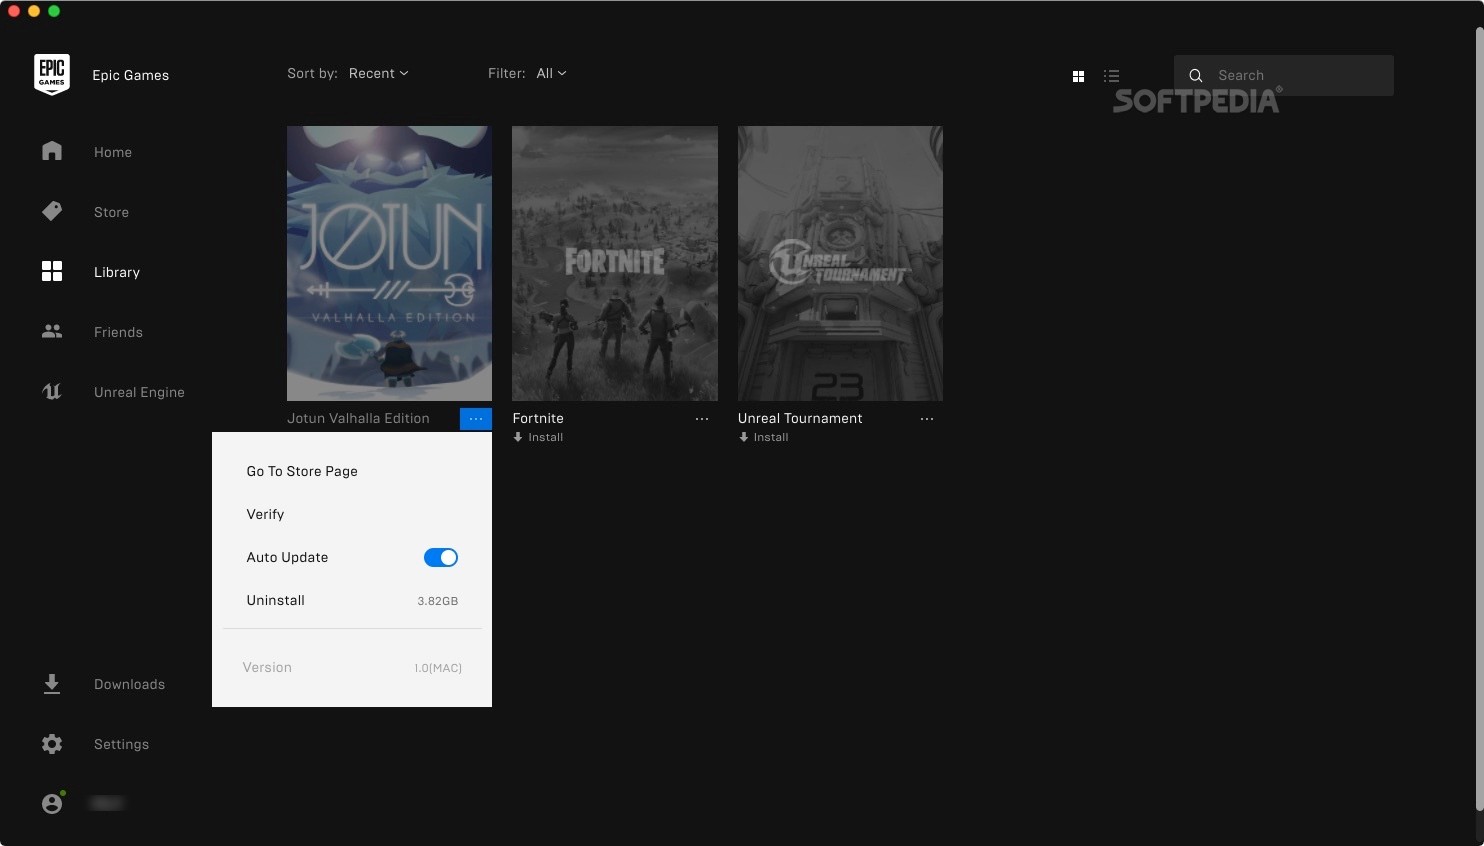Click the Store tag icon
This screenshot has width=1484, height=846.
point(52,211)
